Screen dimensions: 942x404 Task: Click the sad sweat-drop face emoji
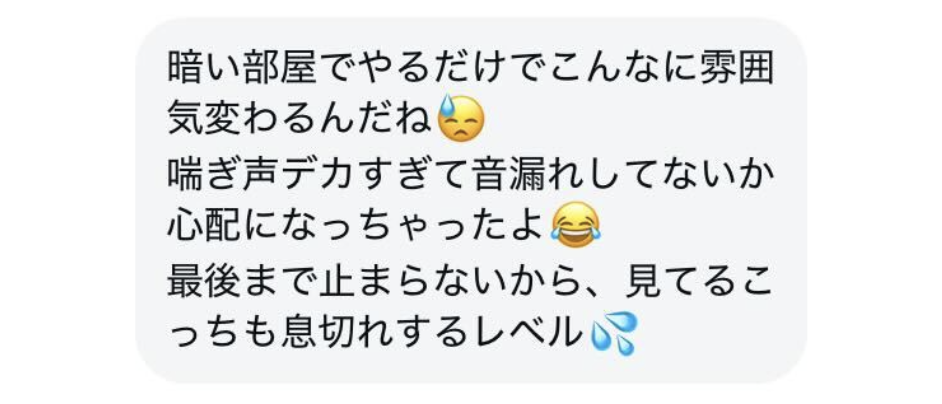tap(461, 118)
